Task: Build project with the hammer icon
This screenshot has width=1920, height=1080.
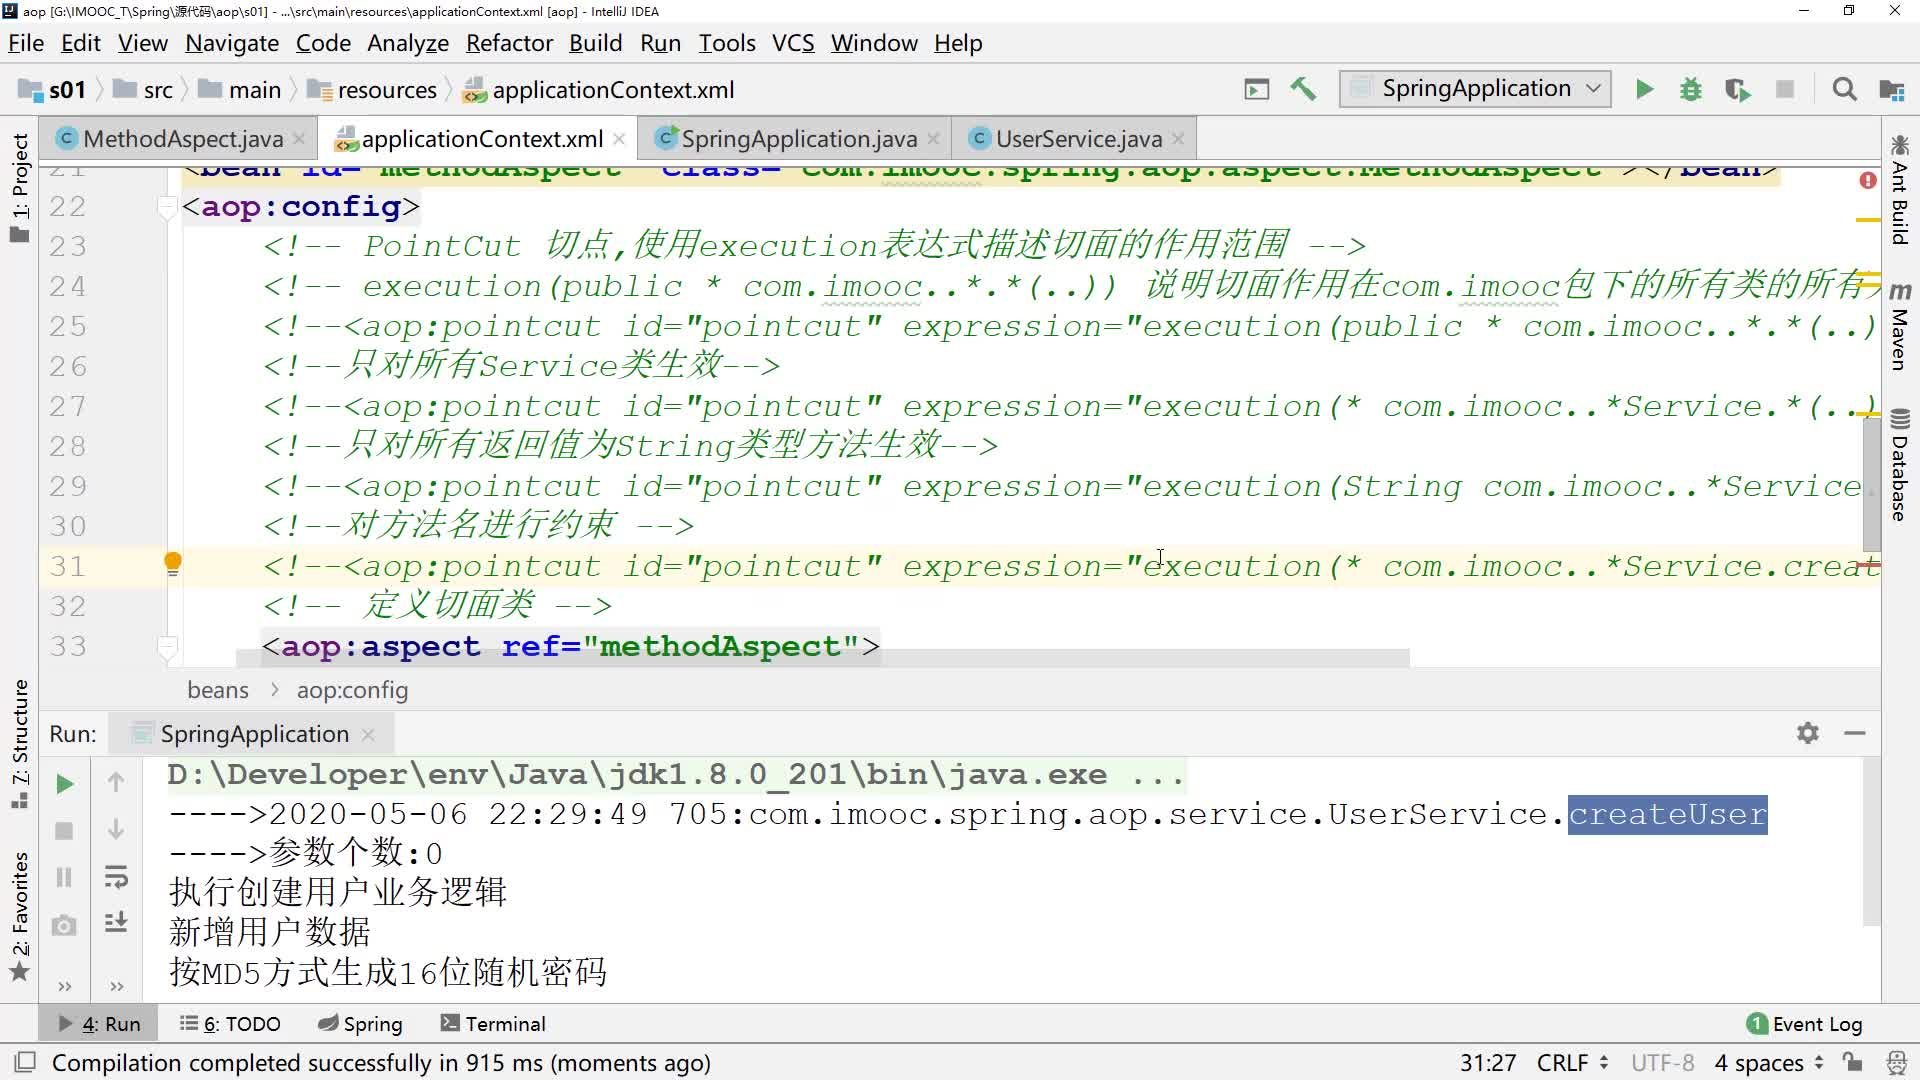Action: point(1303,89)
